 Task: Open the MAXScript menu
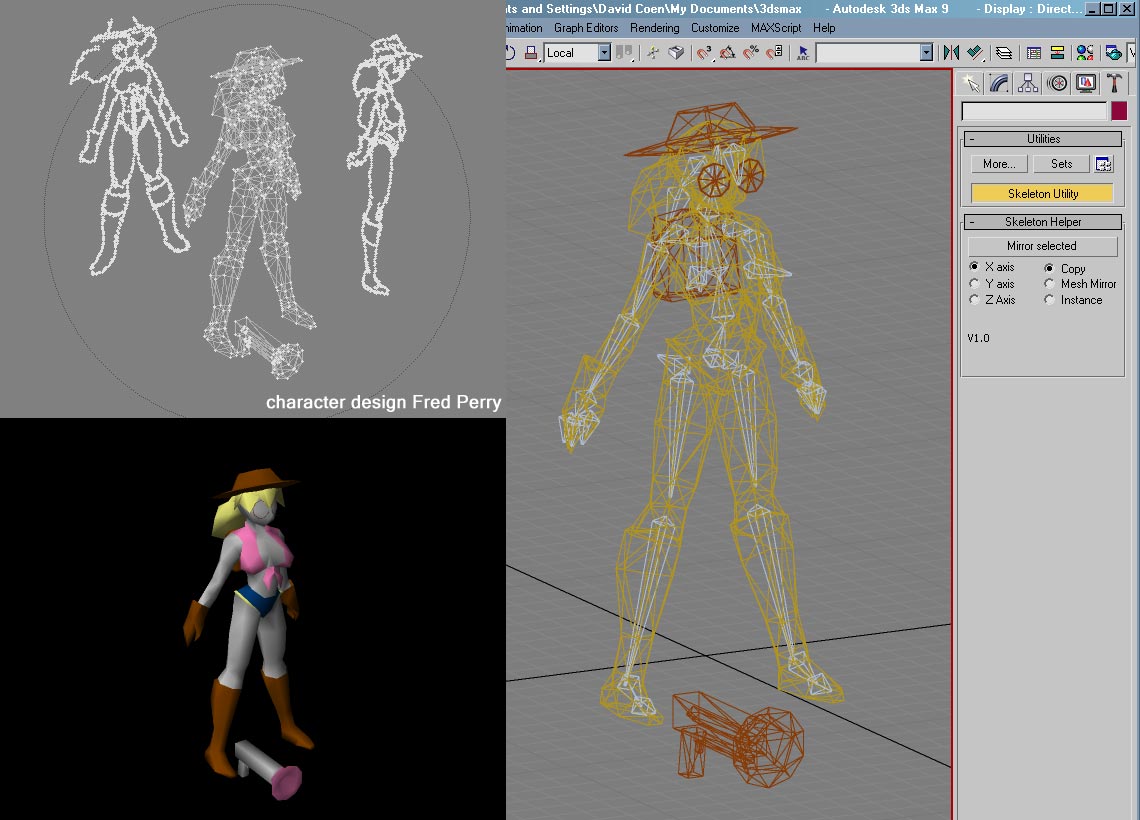[x=776, y=28]
